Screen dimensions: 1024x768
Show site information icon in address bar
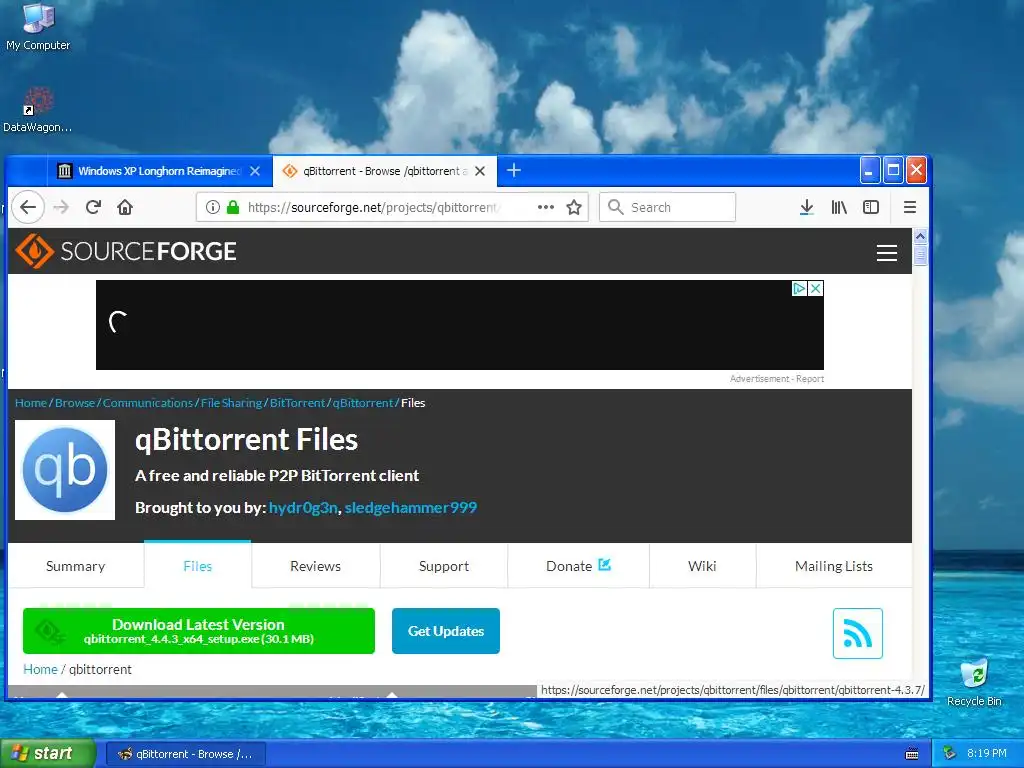click(212, 207)
